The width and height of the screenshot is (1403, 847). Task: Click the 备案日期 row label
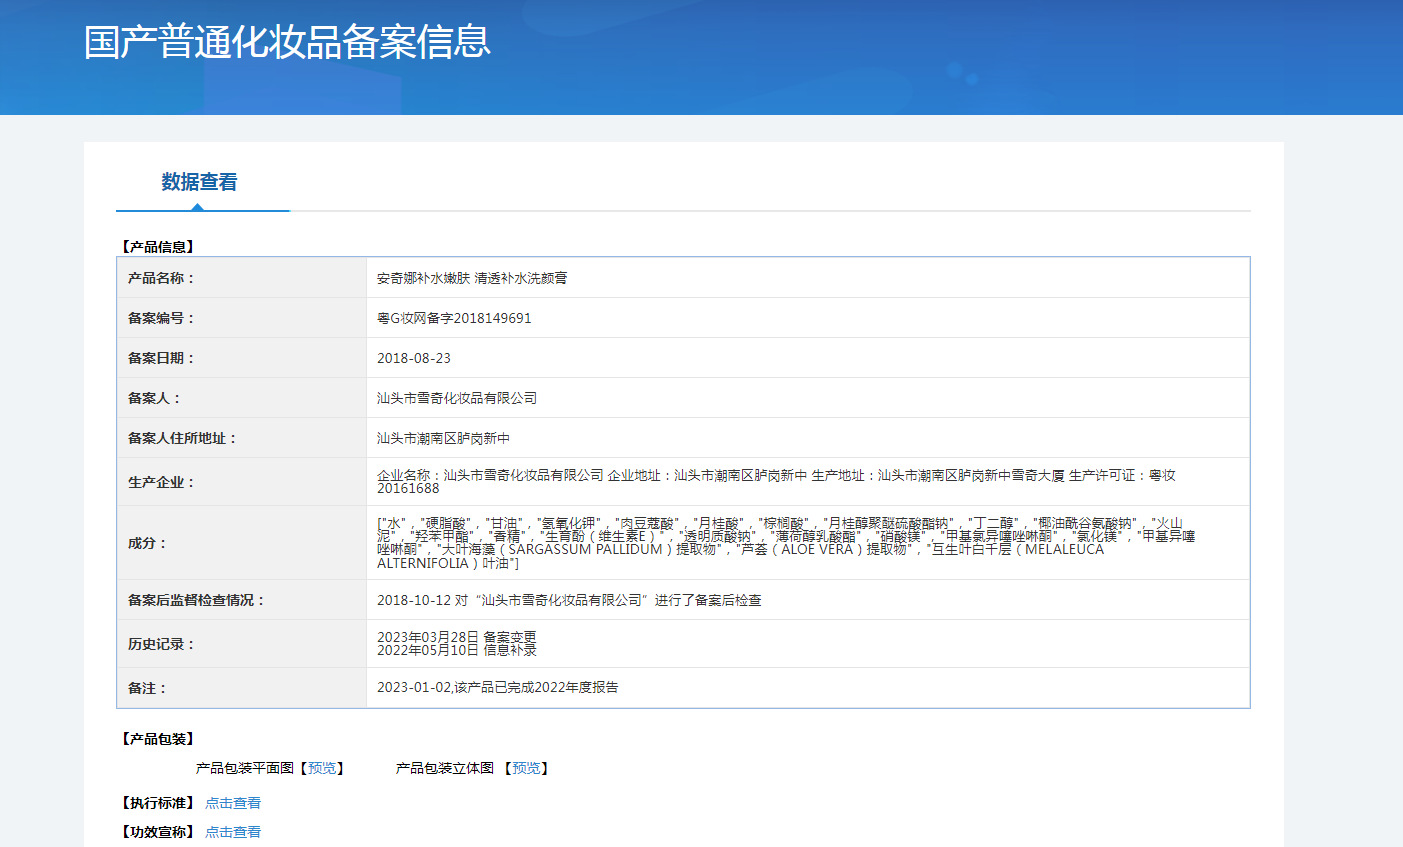(x=161, y=358)
